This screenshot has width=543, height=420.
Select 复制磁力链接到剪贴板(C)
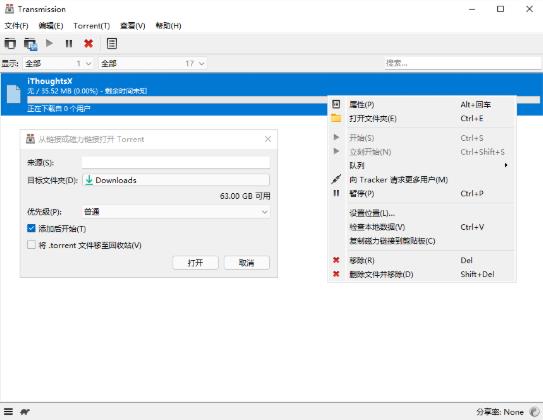[x=422, y=241]
